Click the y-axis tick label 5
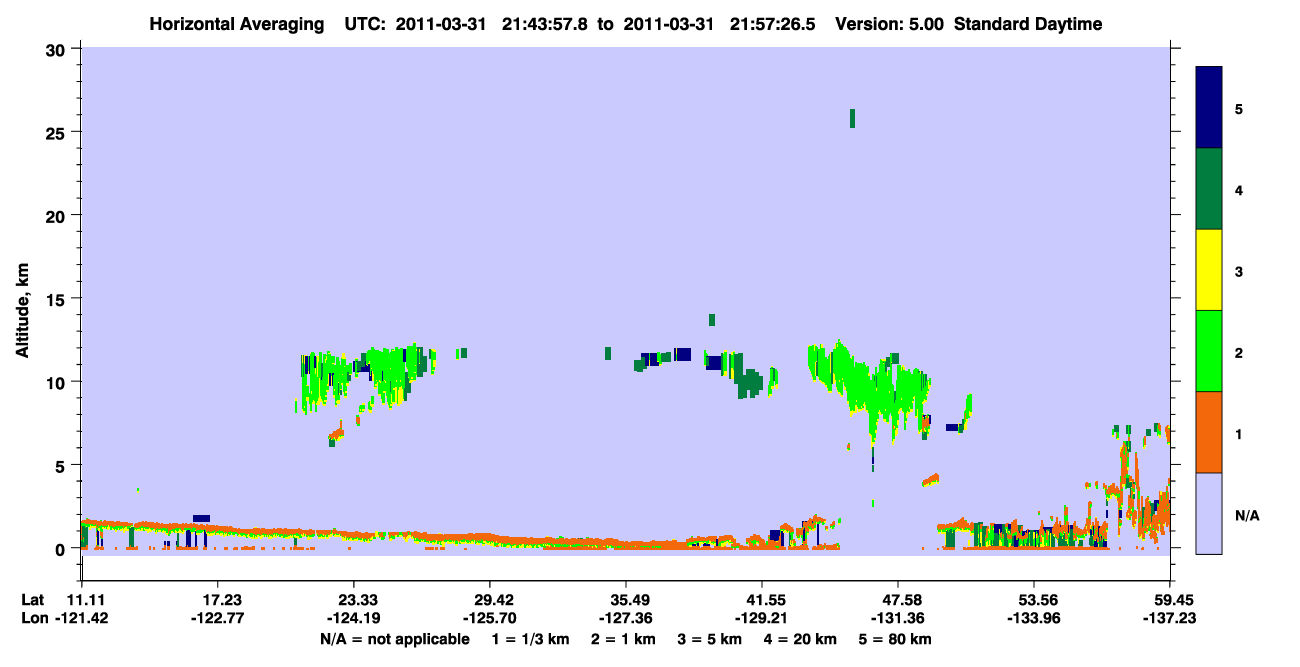1300x667 pixels. coord(63,465)
